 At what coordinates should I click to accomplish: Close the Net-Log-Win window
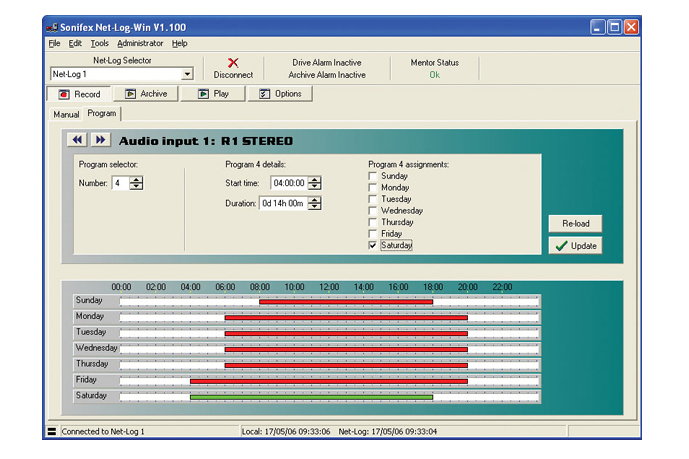(x=631, y=27)
